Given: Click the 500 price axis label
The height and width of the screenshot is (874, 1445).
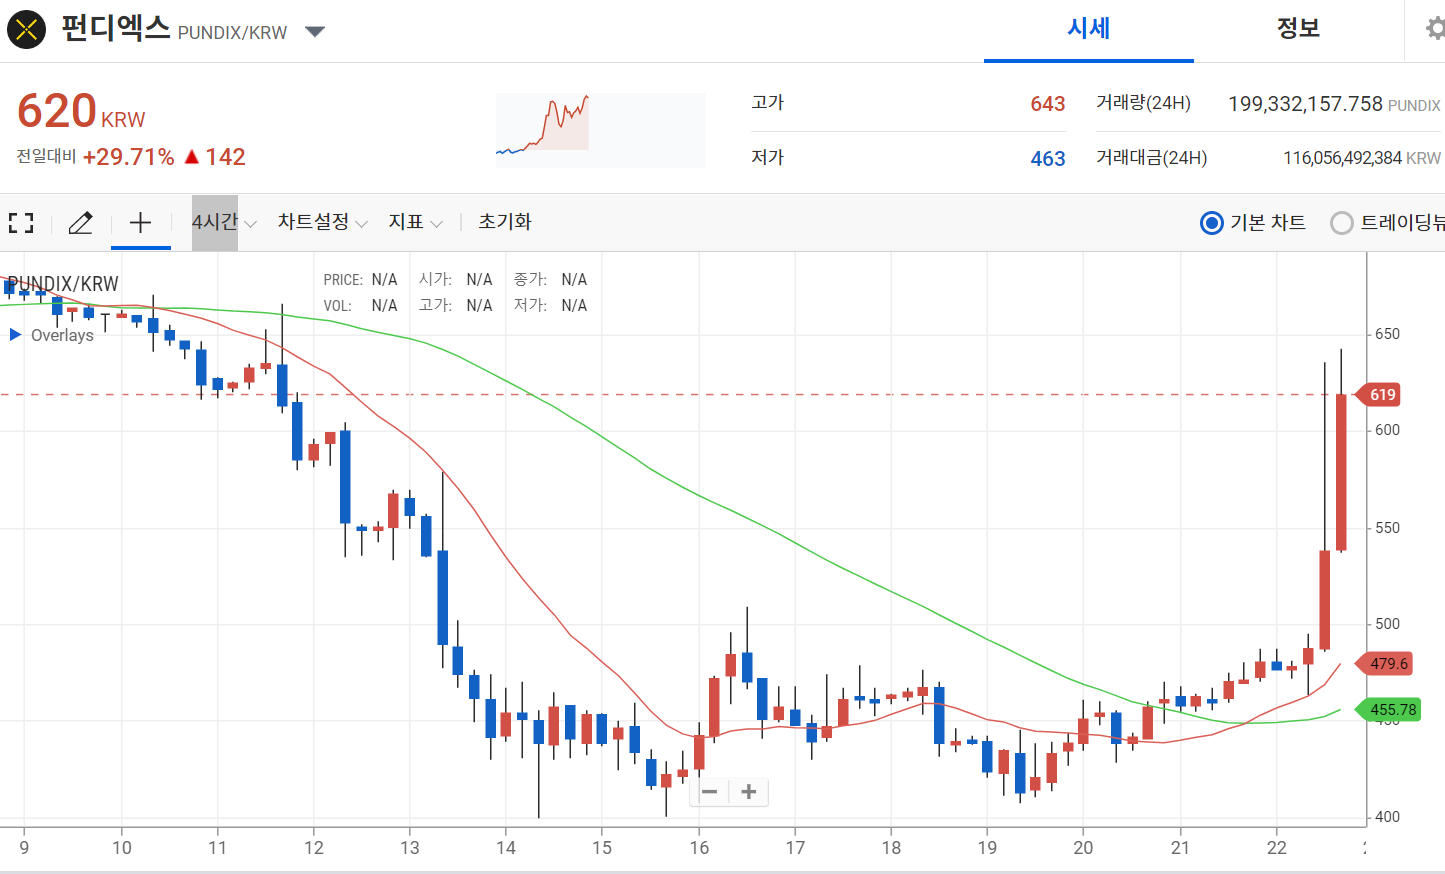Looking at the screenshot, I should (1388, 624).
